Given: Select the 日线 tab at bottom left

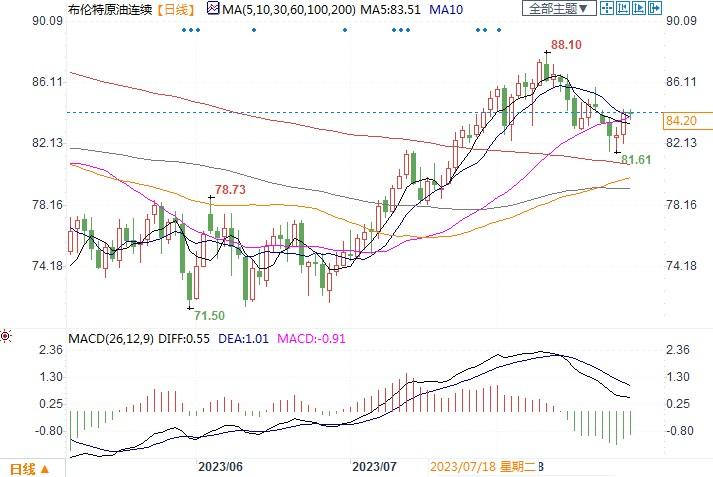Looking at the screenshot, I should 22,468.
